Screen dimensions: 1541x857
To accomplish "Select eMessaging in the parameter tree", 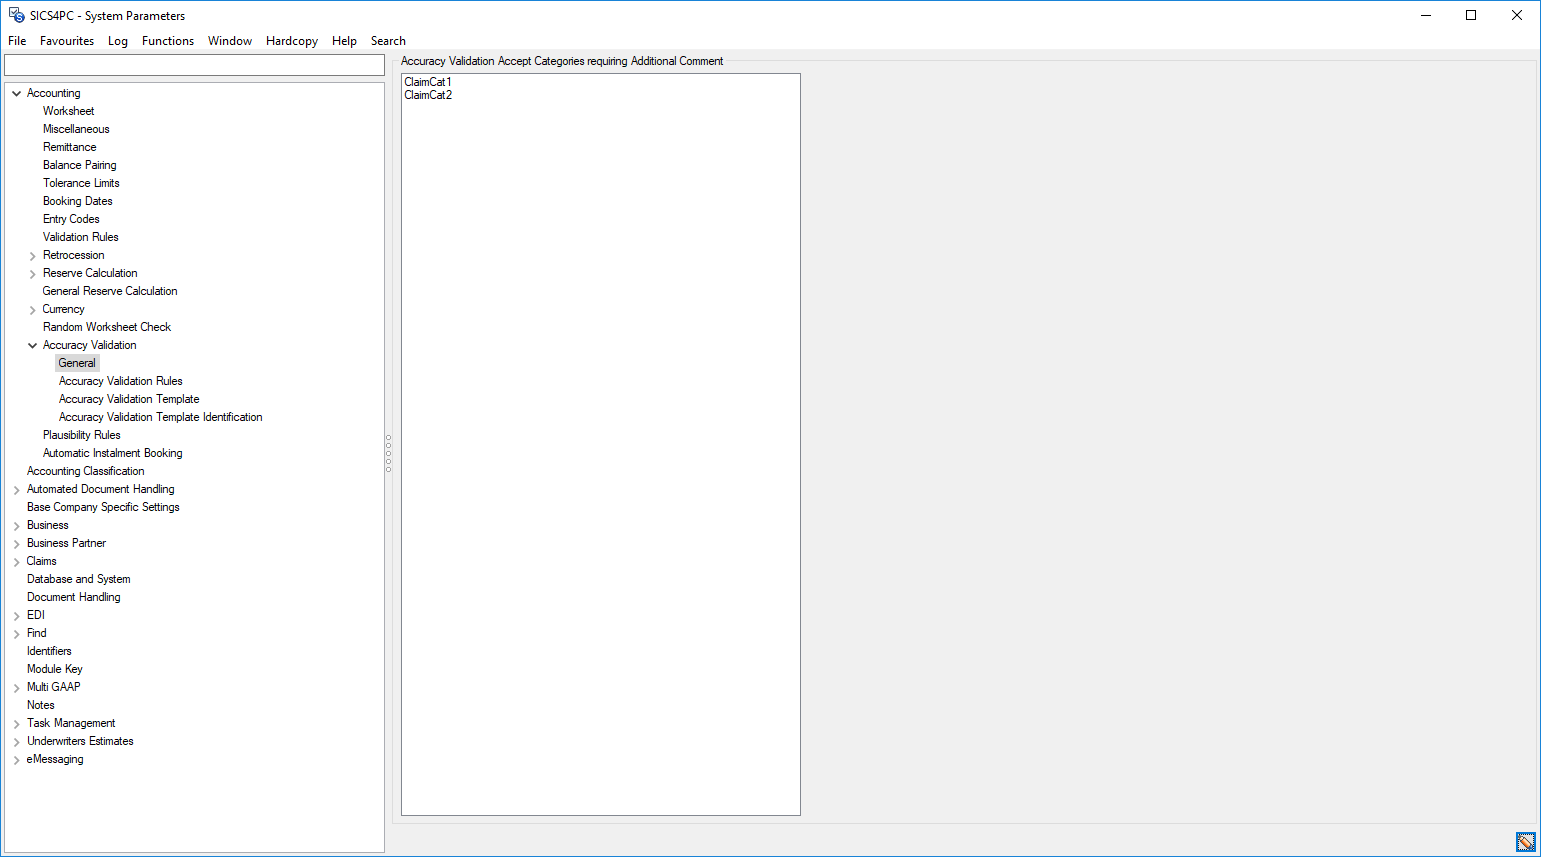I will (55, 759).
